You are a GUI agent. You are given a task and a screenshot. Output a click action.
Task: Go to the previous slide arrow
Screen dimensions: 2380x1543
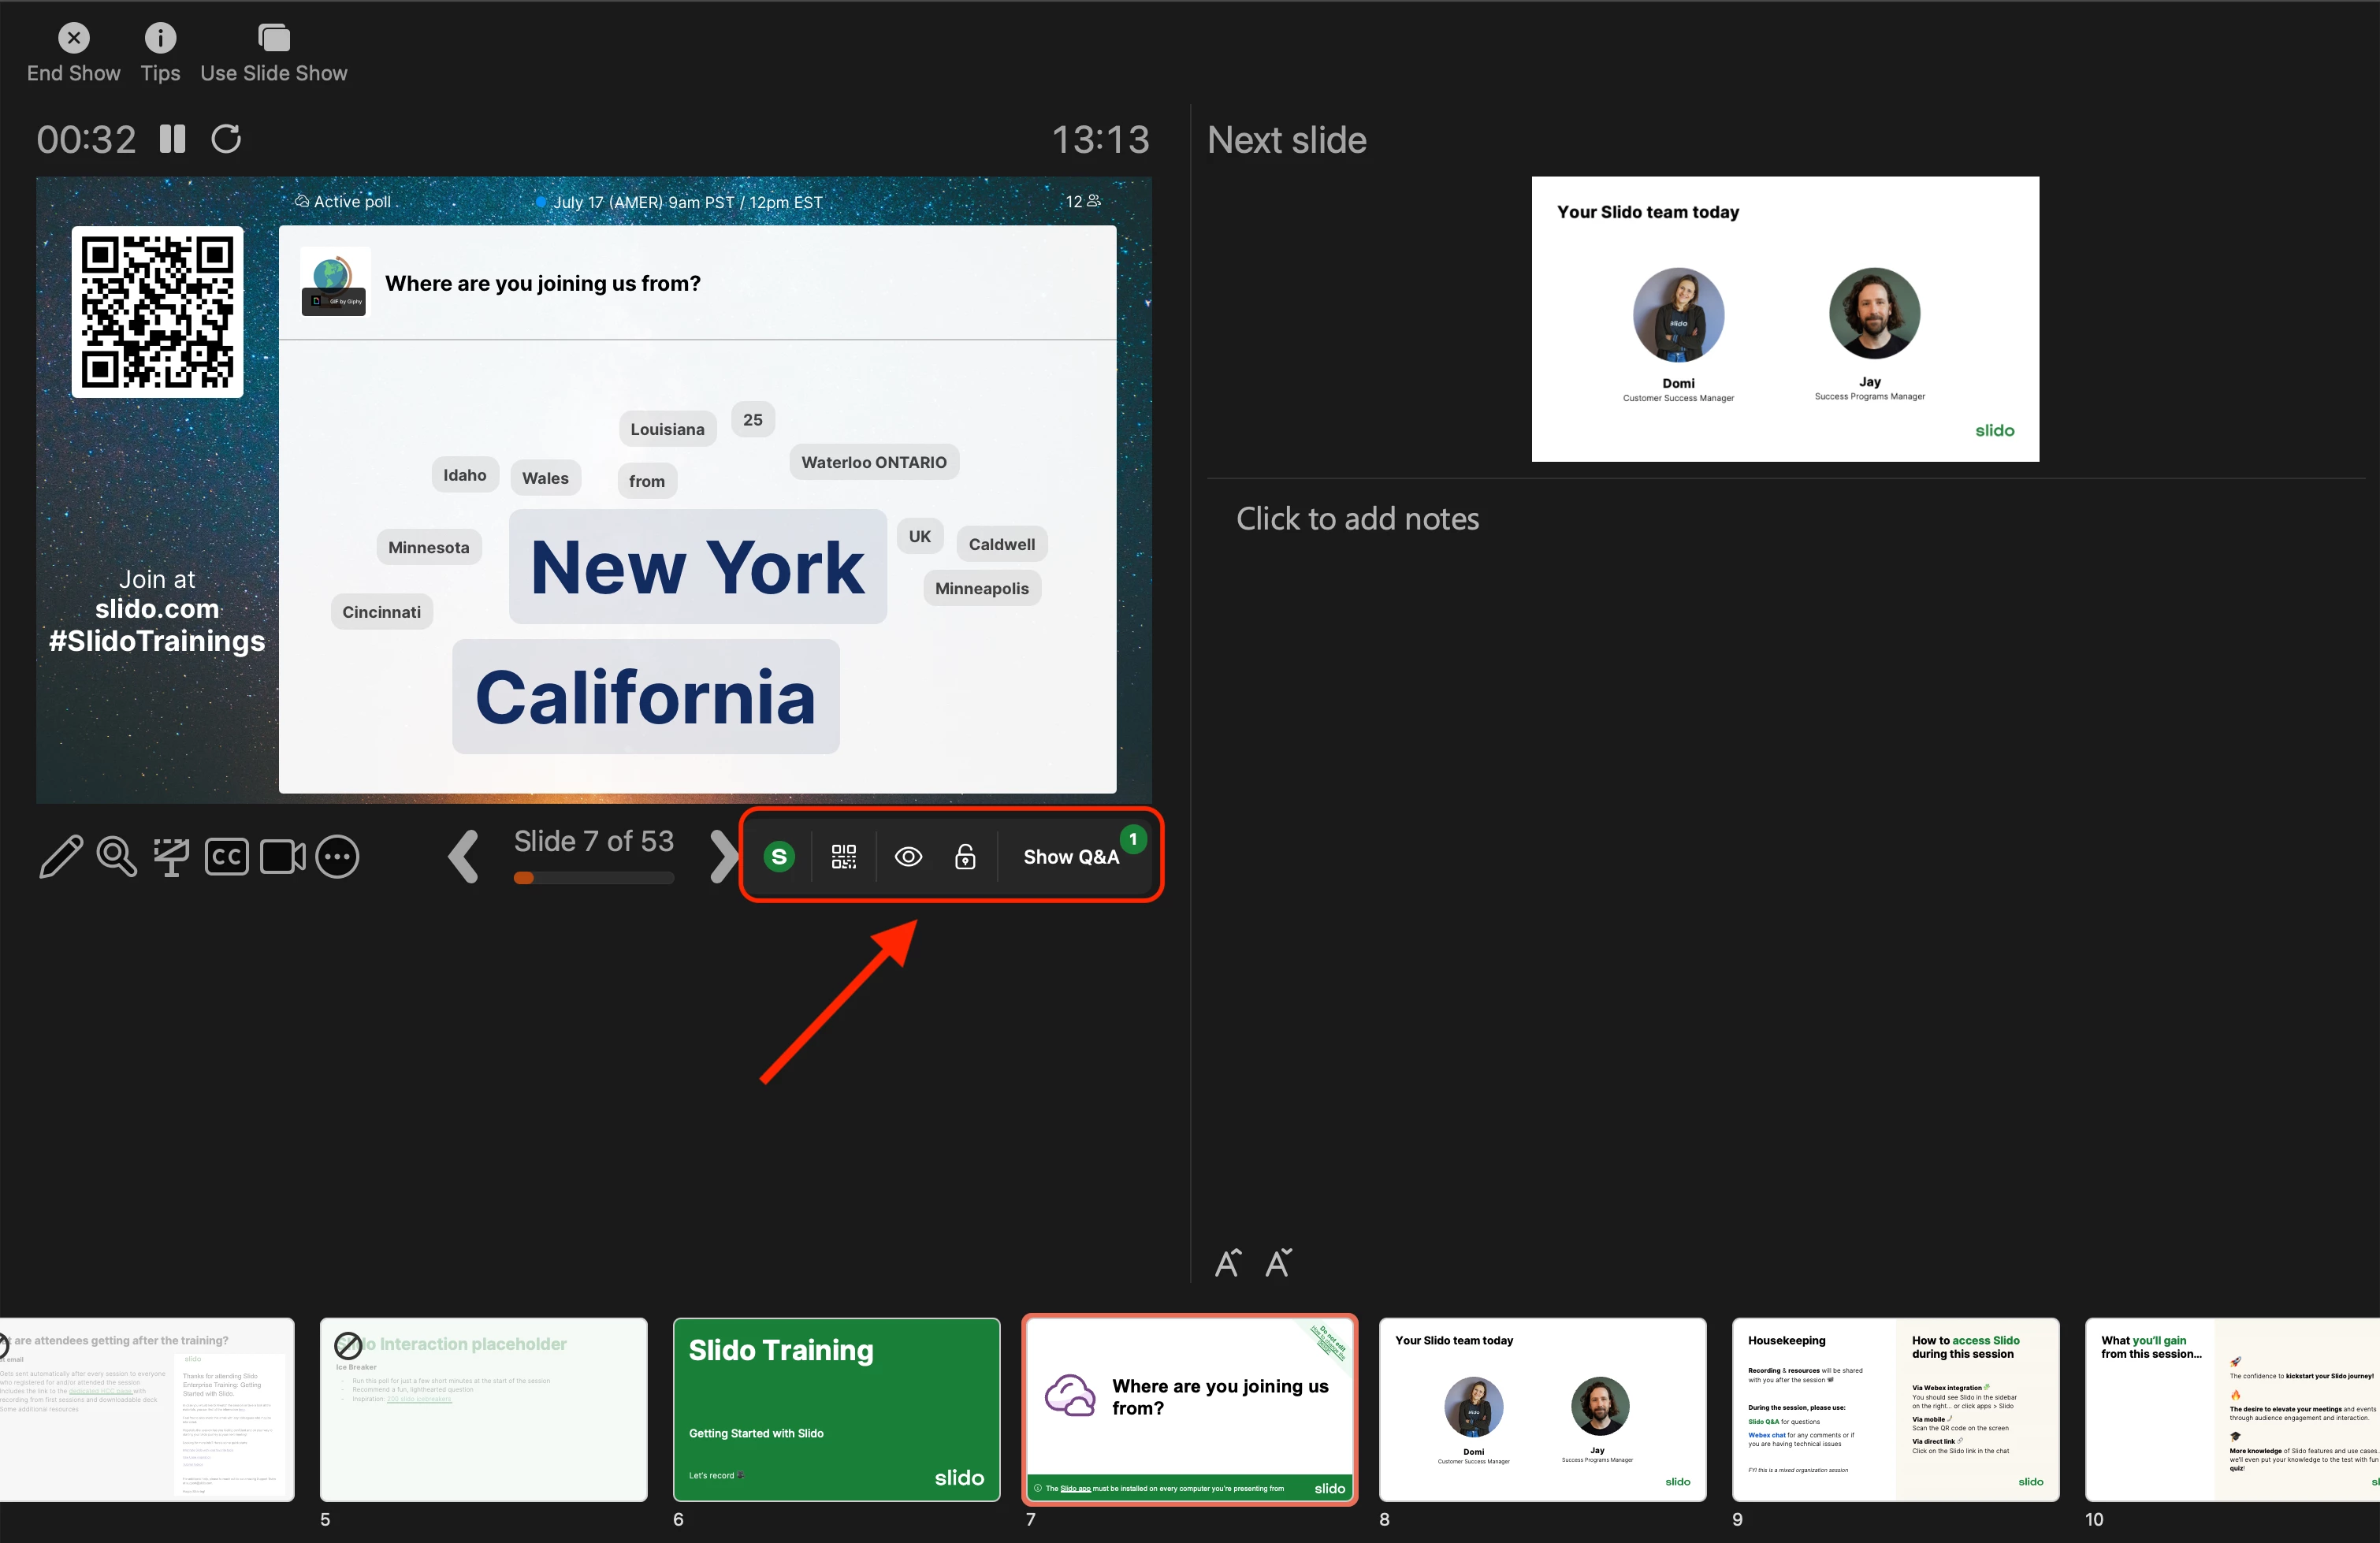tap(463, 856)
